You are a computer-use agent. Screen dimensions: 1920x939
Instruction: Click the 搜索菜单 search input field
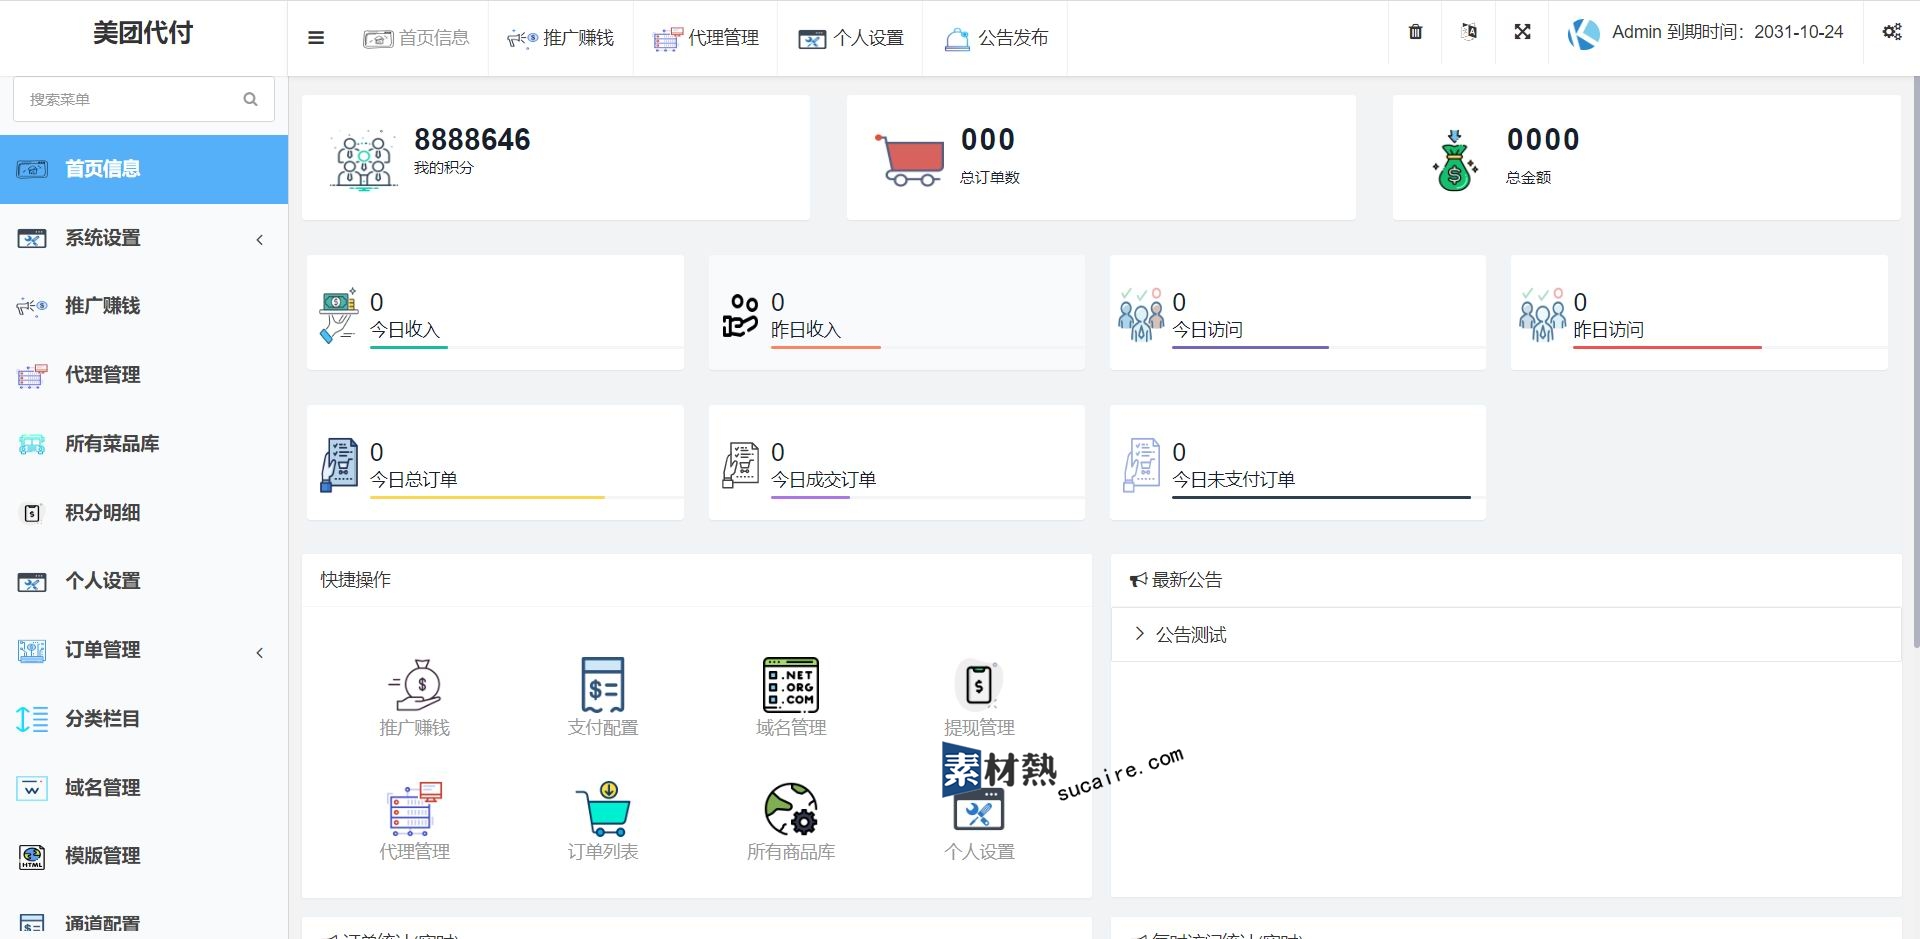pyautogui.click(x=144, y=100)
